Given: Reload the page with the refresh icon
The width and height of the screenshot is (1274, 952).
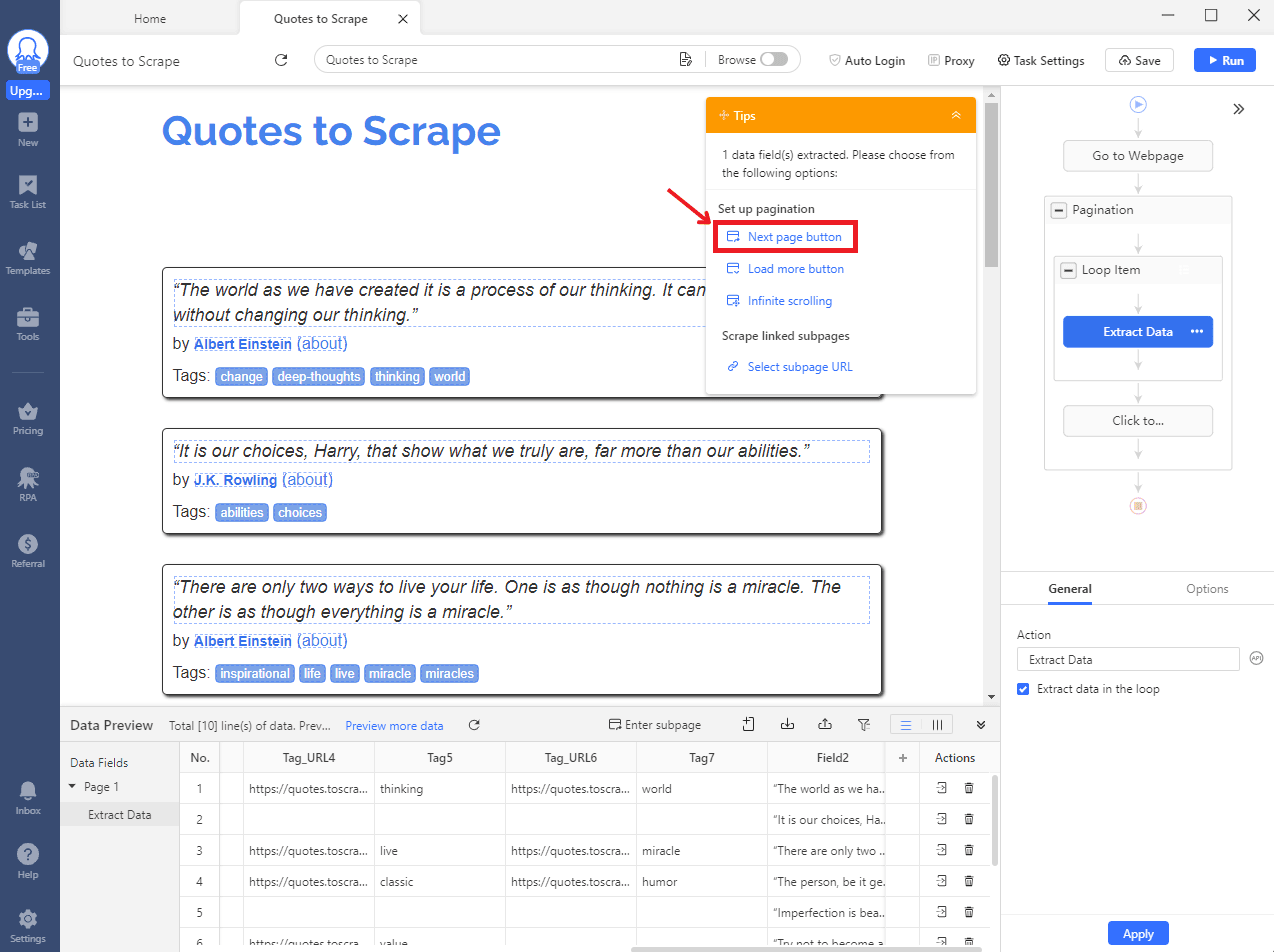Looking at the screenshot, I should 281,60.
